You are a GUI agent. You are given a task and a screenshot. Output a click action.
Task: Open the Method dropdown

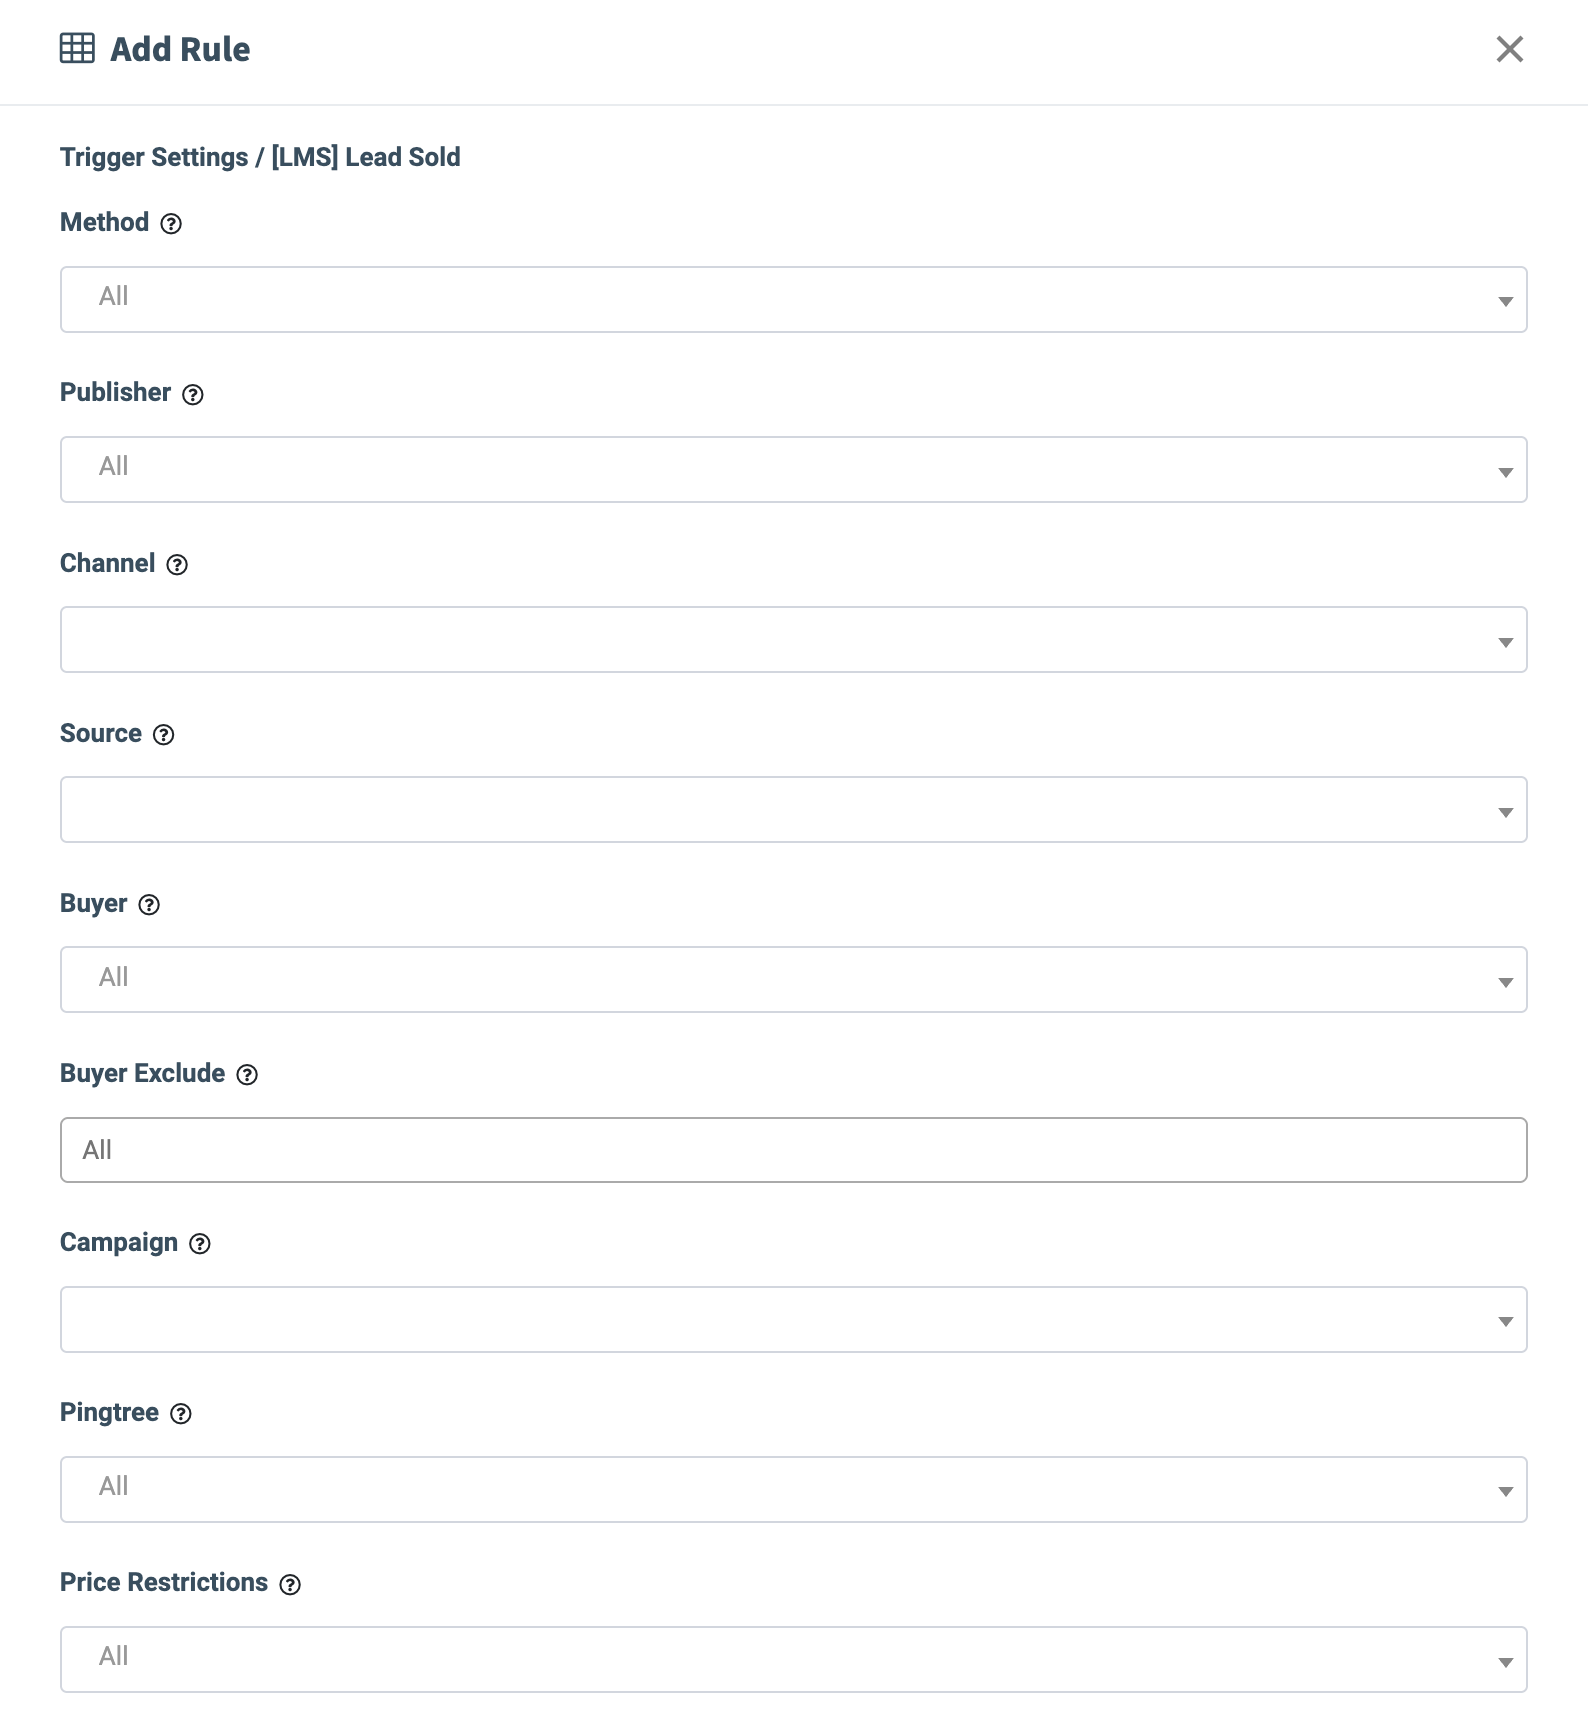794,299
